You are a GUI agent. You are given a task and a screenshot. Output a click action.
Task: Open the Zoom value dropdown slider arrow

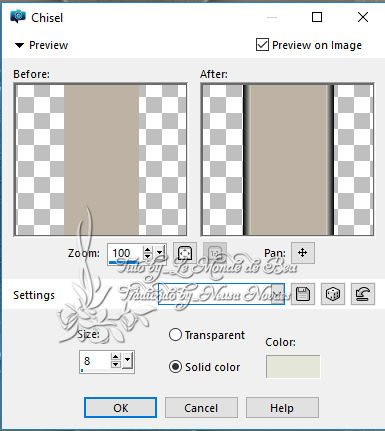tap(160, 253)
